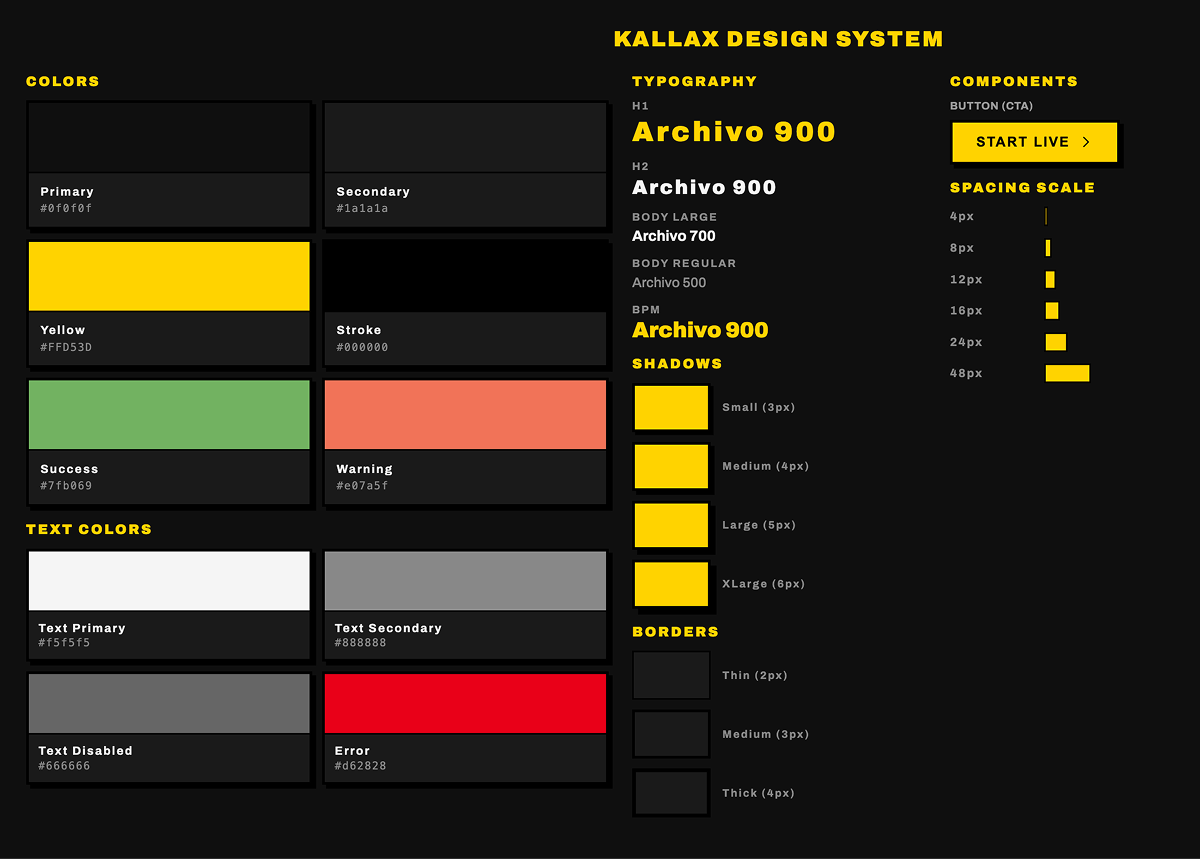The width and height of the screenshot is (1200, 859).
Task: Select the Stroke #000000 swatch
Action: coord(464,275)
